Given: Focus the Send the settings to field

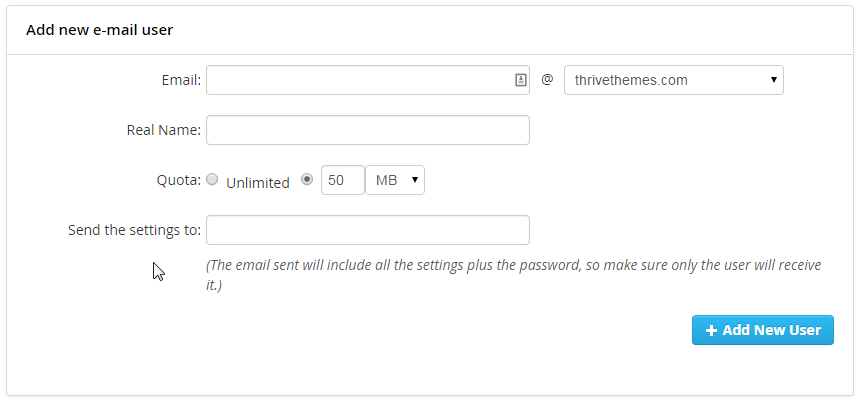Looking at the screenshot, I should (368, 230).
